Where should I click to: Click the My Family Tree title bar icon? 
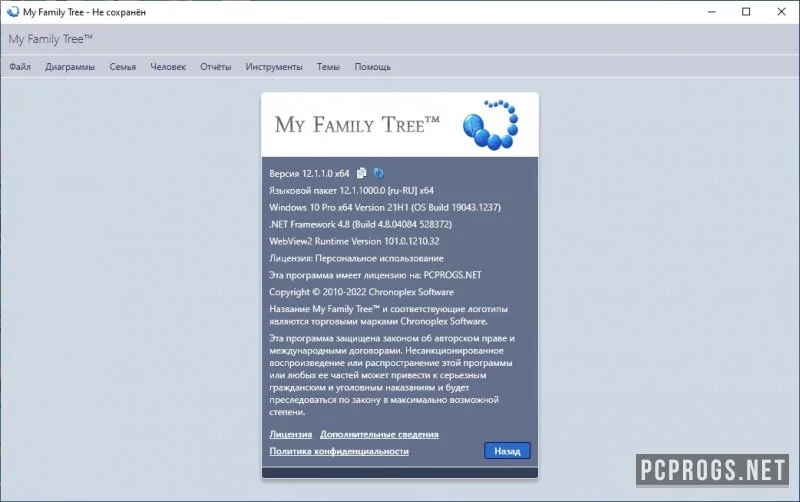coord(13,12)
